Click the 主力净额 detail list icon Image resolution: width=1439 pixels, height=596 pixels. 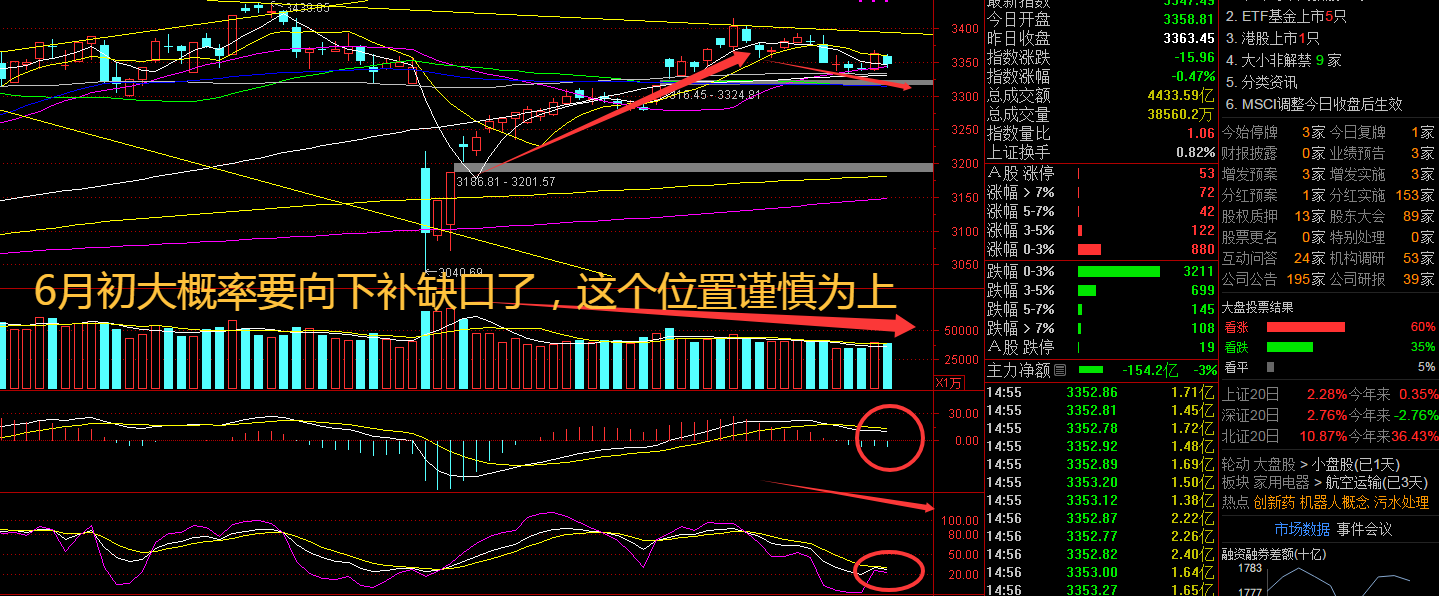(x=1060, y=370)
